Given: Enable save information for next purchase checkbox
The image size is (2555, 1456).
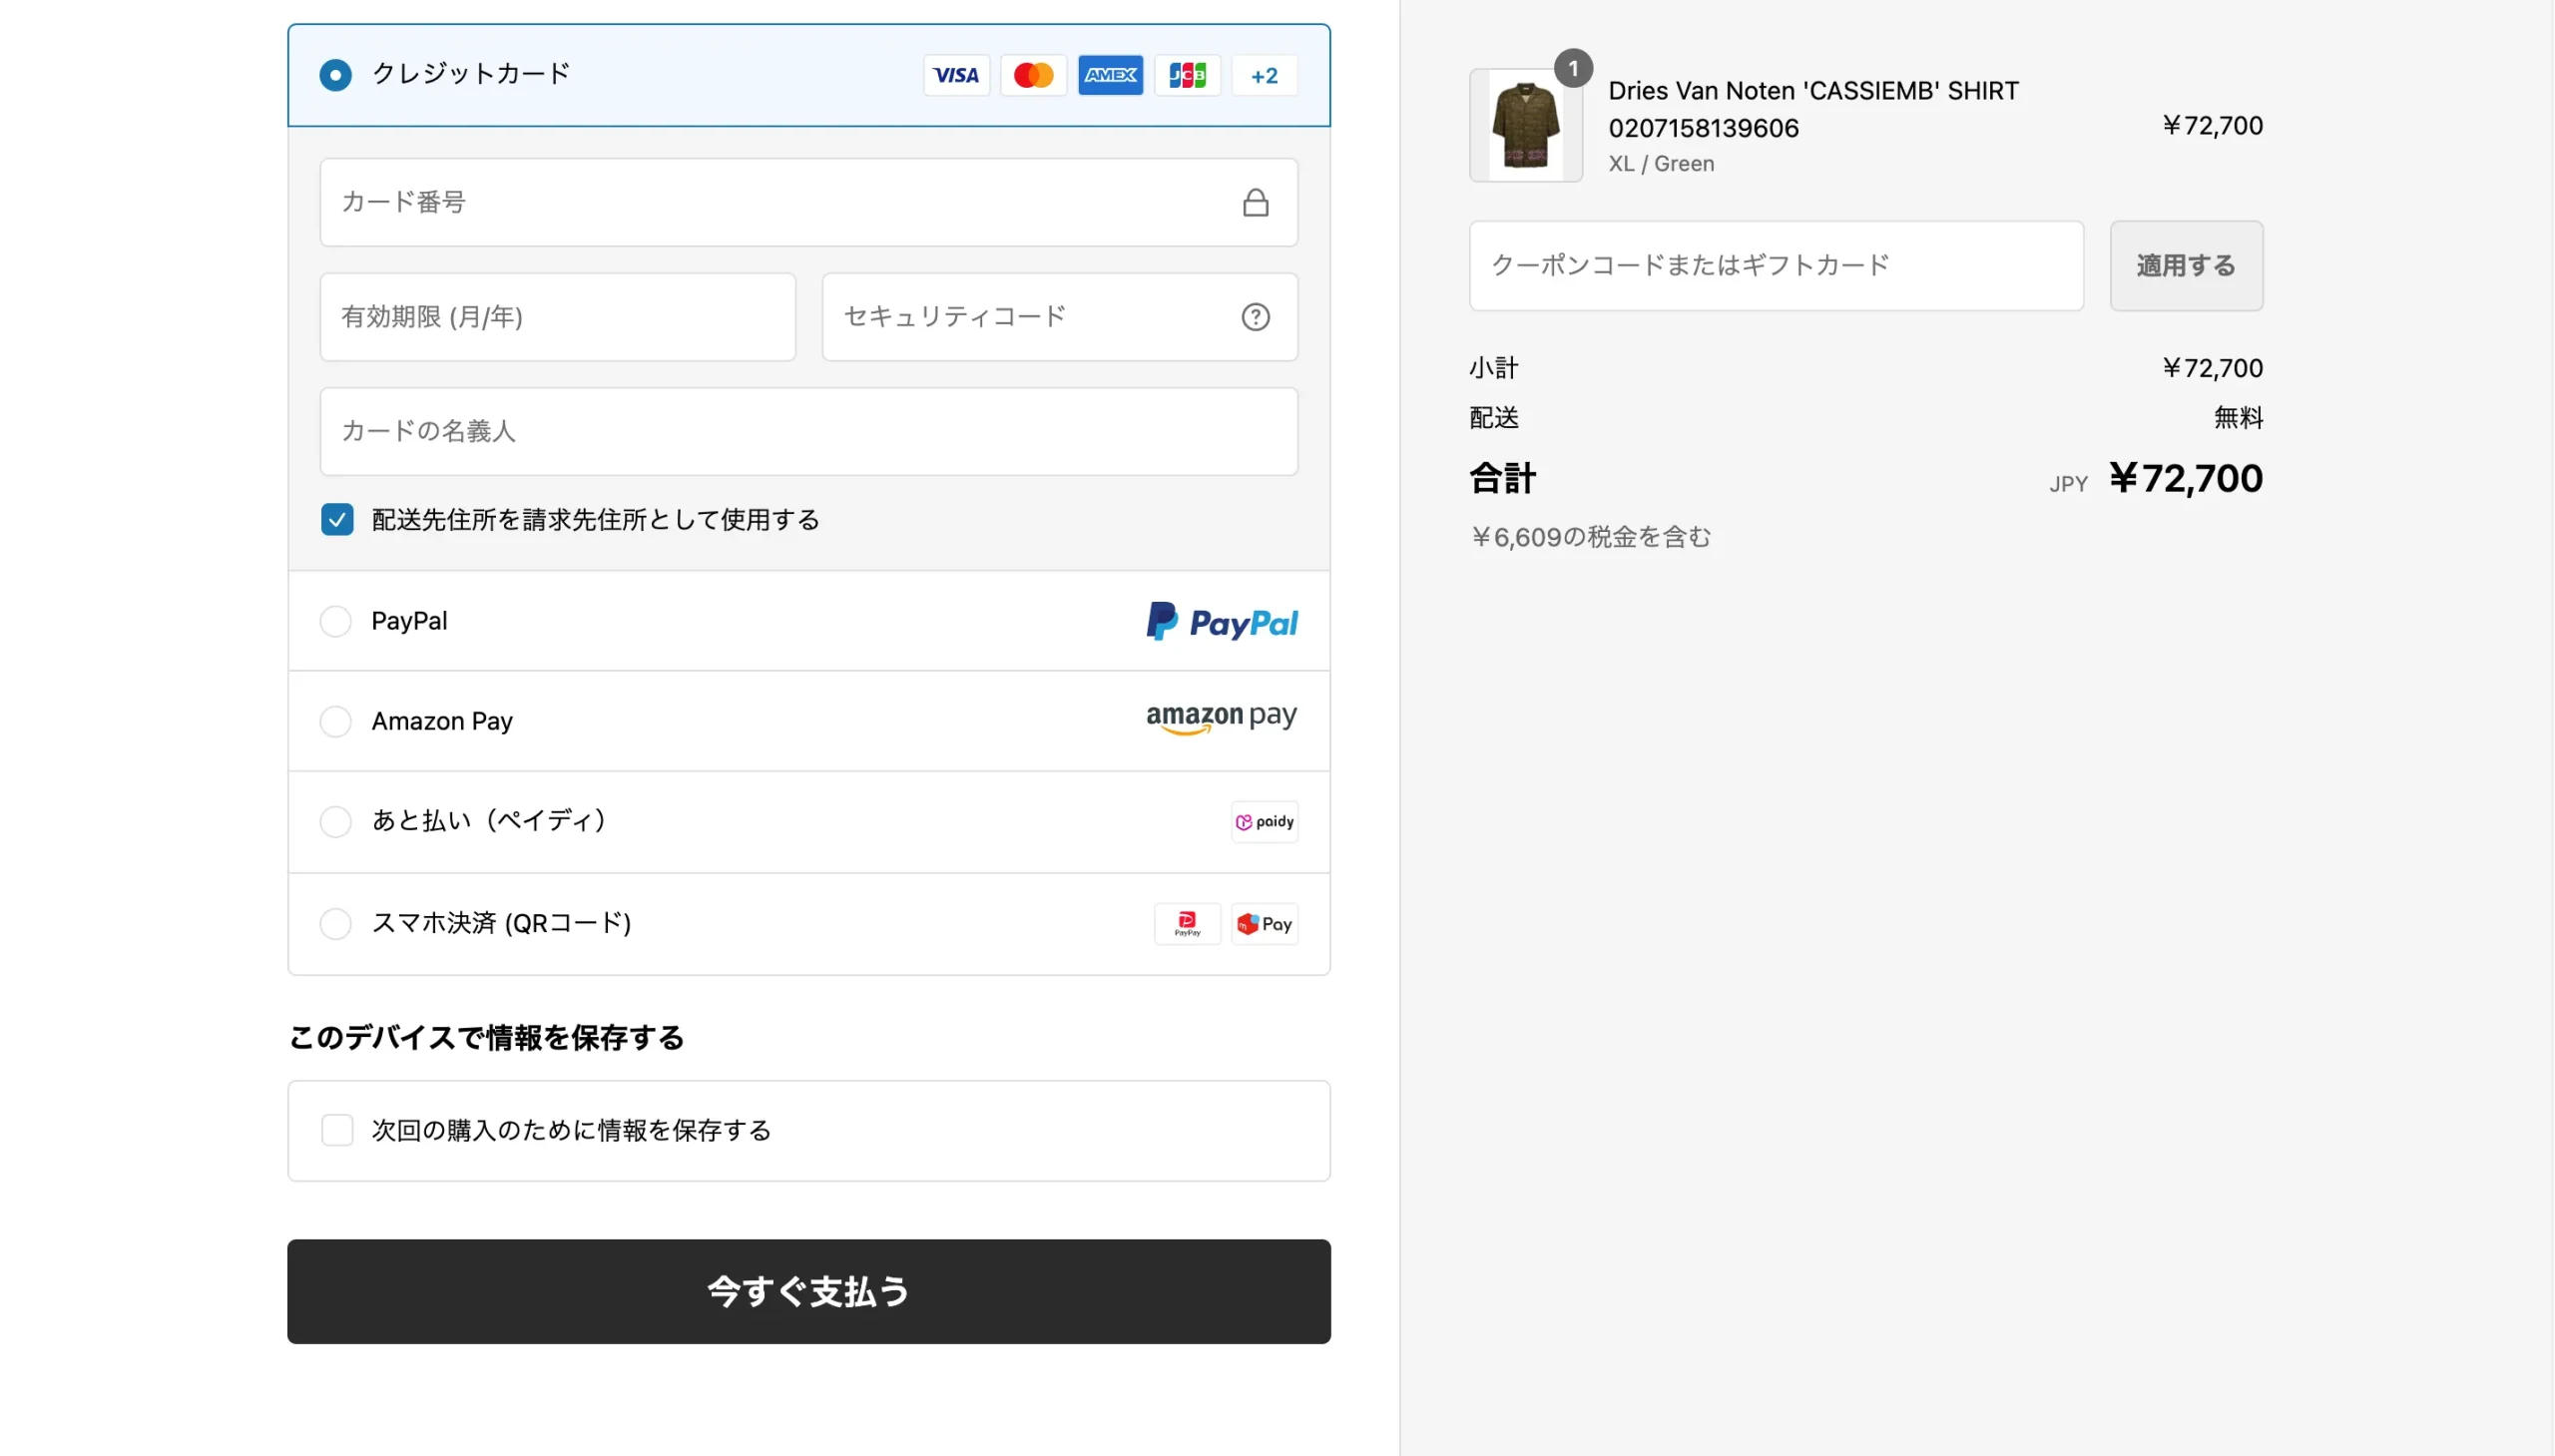Looking at the screenshot, I should (337, 1130).
